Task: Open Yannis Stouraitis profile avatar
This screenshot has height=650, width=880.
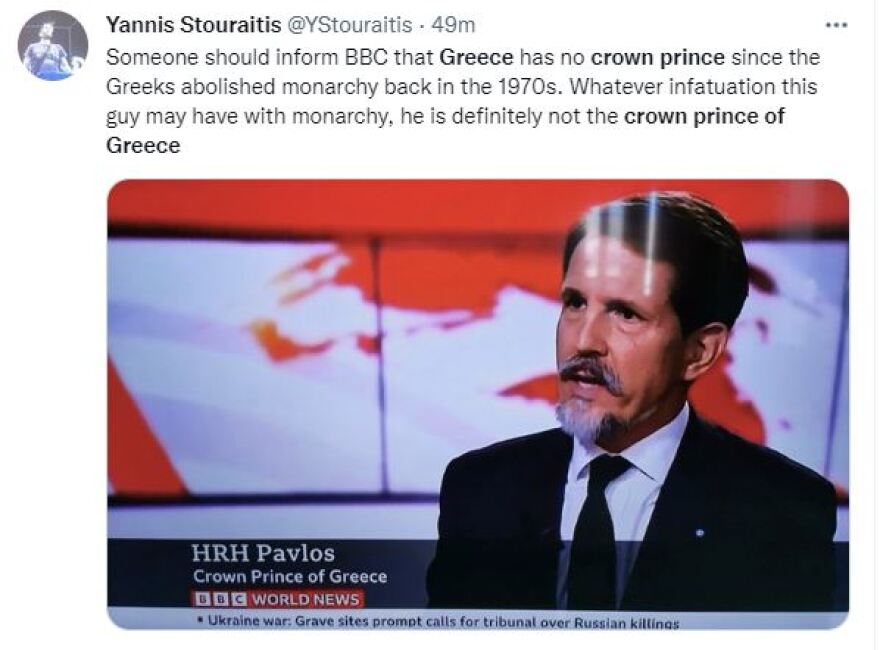Action: (x=52, y=45)
